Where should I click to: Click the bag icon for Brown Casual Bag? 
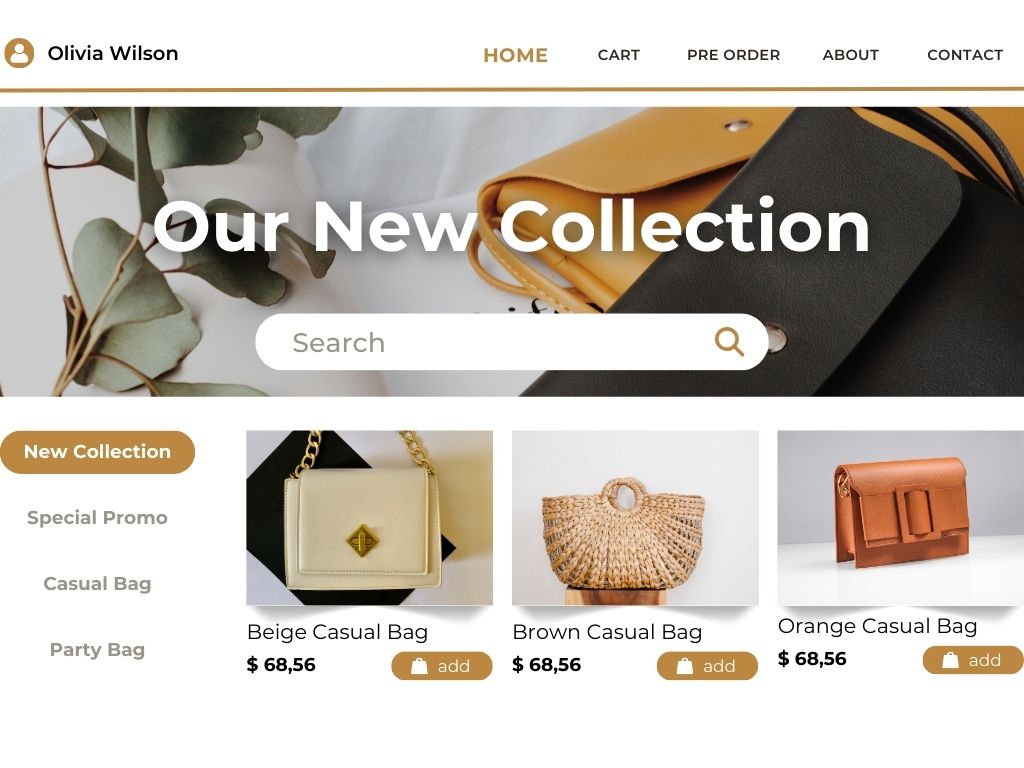point(684,666)
